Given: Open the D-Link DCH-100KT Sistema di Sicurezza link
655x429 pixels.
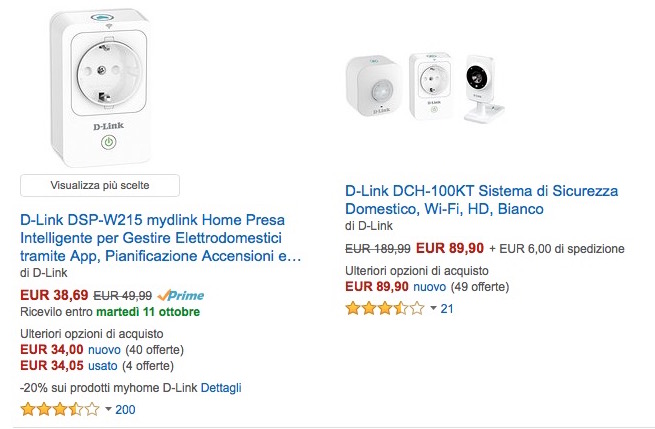Looking at the screenshot, I should (x=481, y=200).
